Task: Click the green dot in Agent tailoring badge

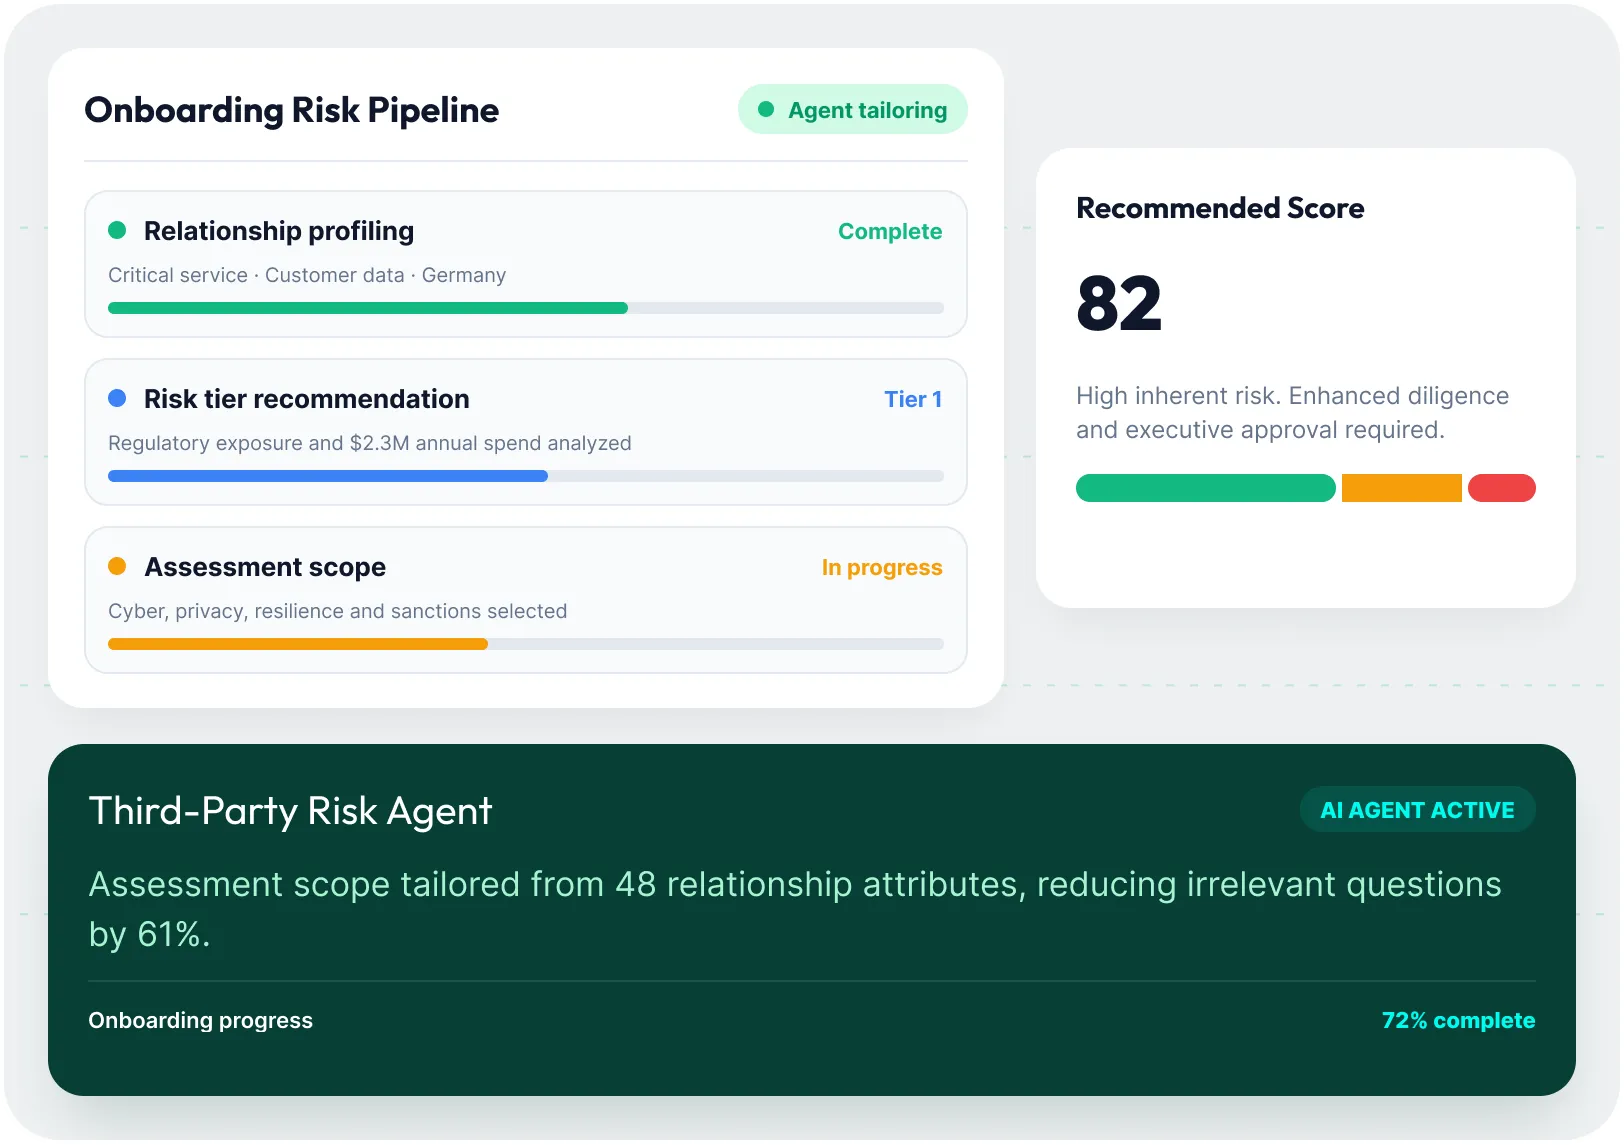Action: pyautogui.click(x=766, y=110)
